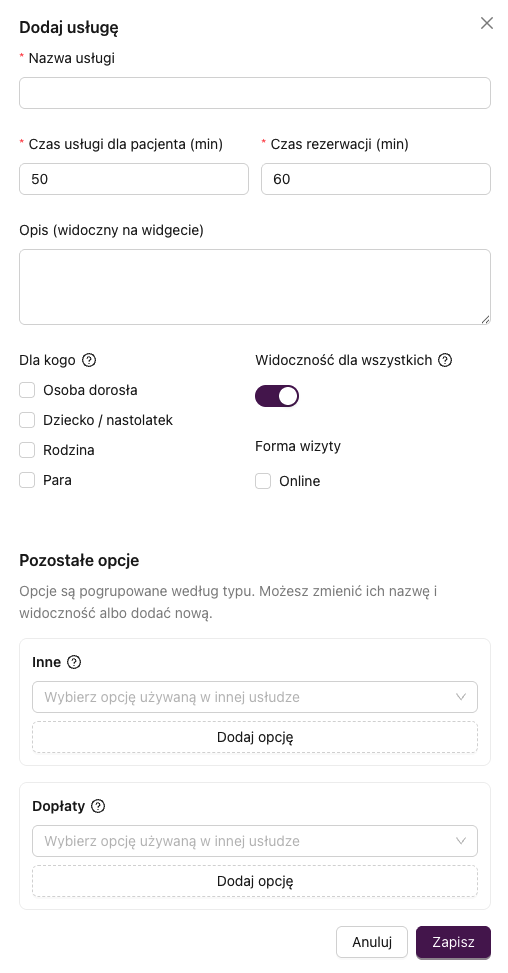
Task: Click Dodaj opcję under Inne
Action: coord(255,737)
